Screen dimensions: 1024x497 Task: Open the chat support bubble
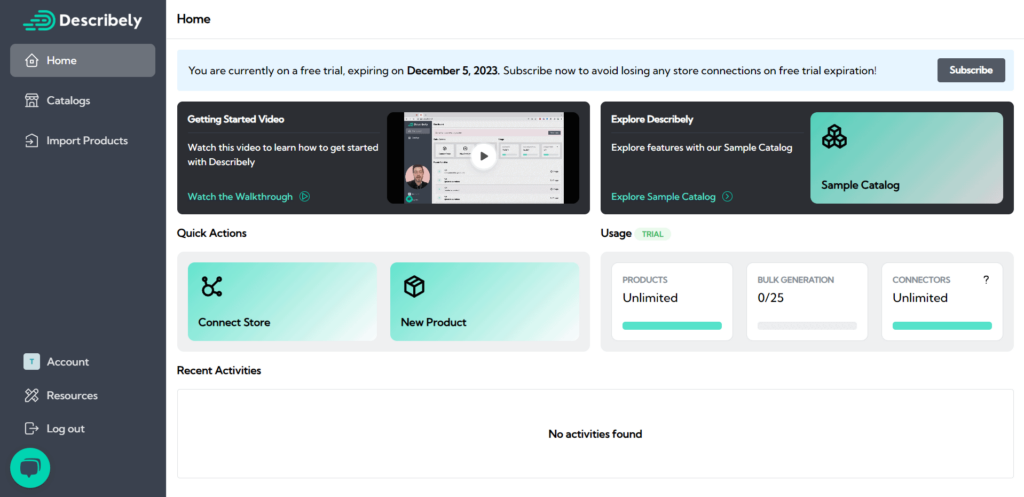[30, 468]
